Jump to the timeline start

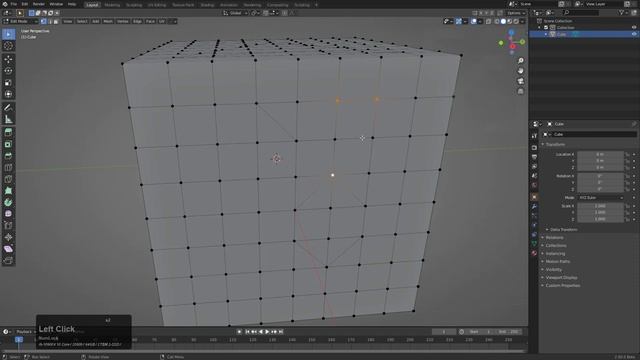tap(247, 332)
